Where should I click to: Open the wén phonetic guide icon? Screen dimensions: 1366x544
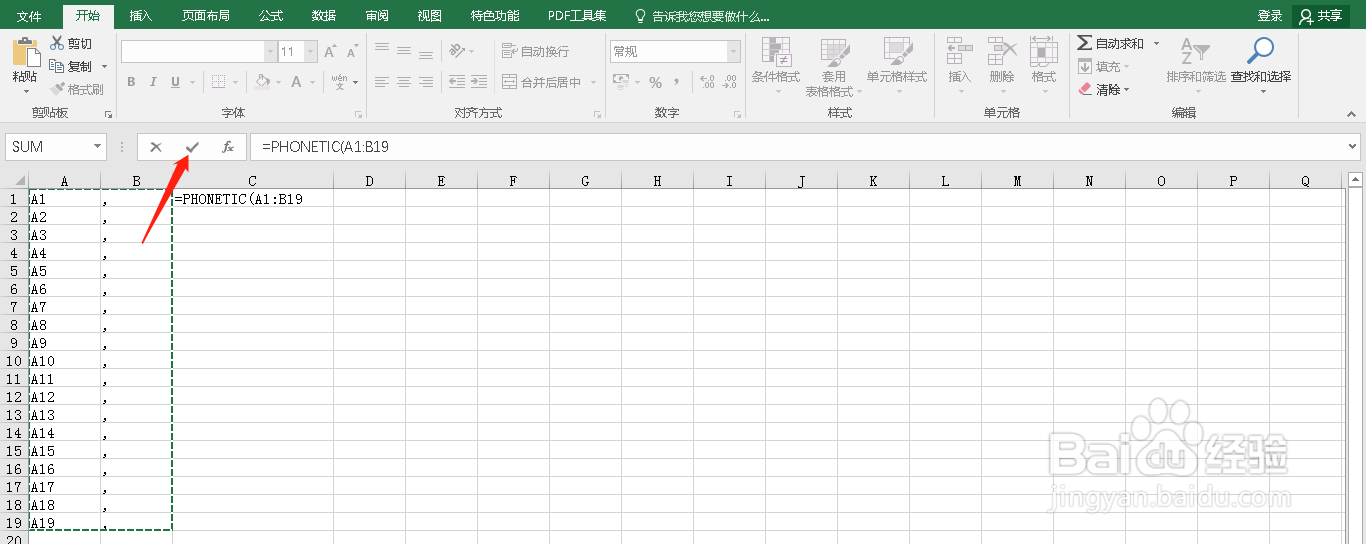coord(339,81)
